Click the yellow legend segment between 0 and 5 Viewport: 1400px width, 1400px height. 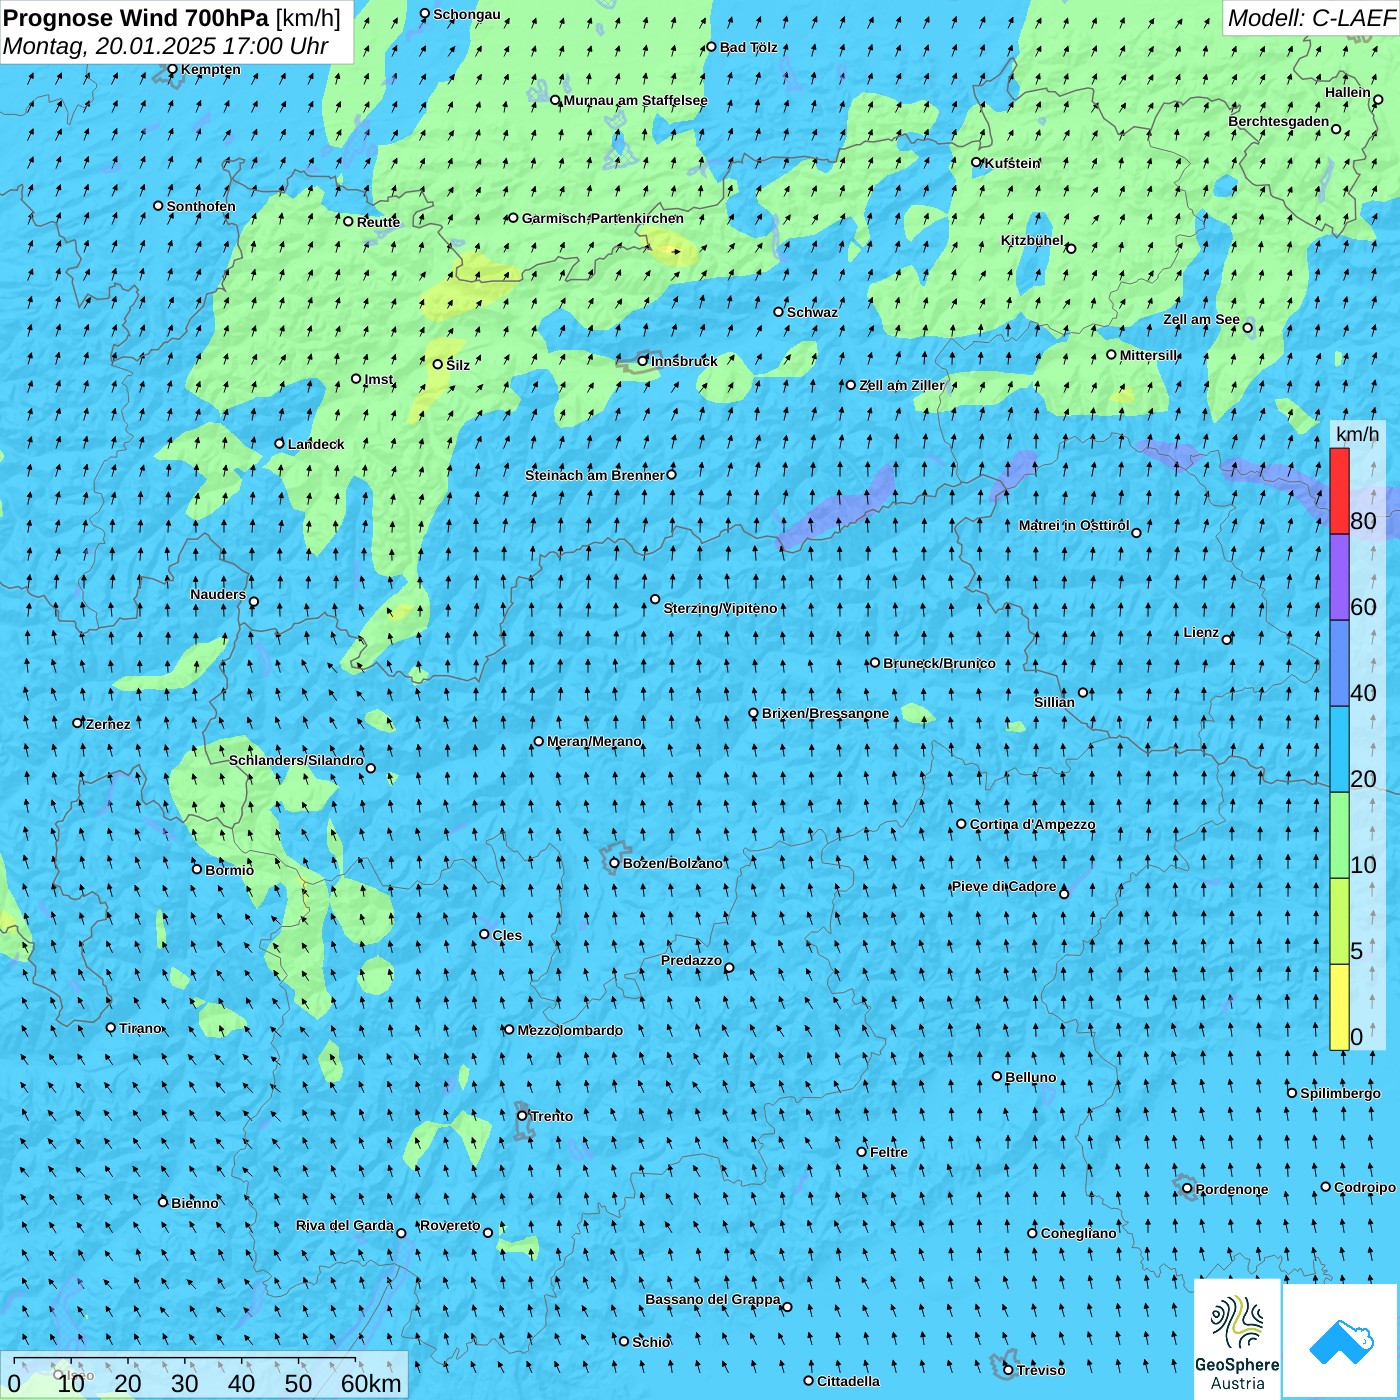point(1339,1007)
